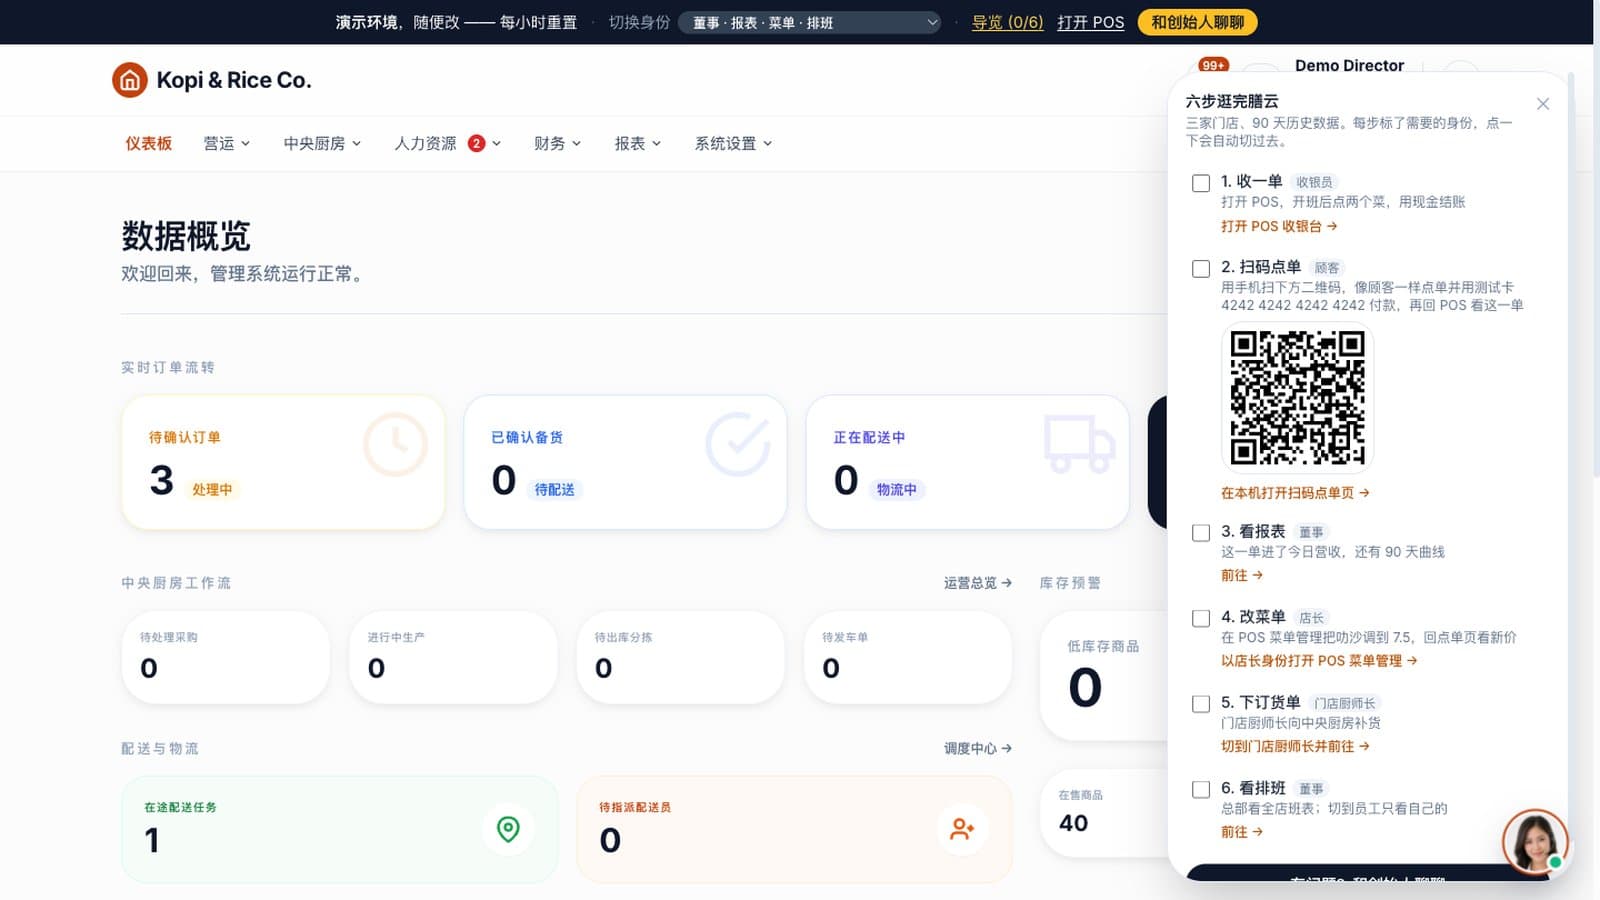Check step 6 看排班 checkbox
The height and width of the screenshot is (900, 1600).
[1201, 790]
